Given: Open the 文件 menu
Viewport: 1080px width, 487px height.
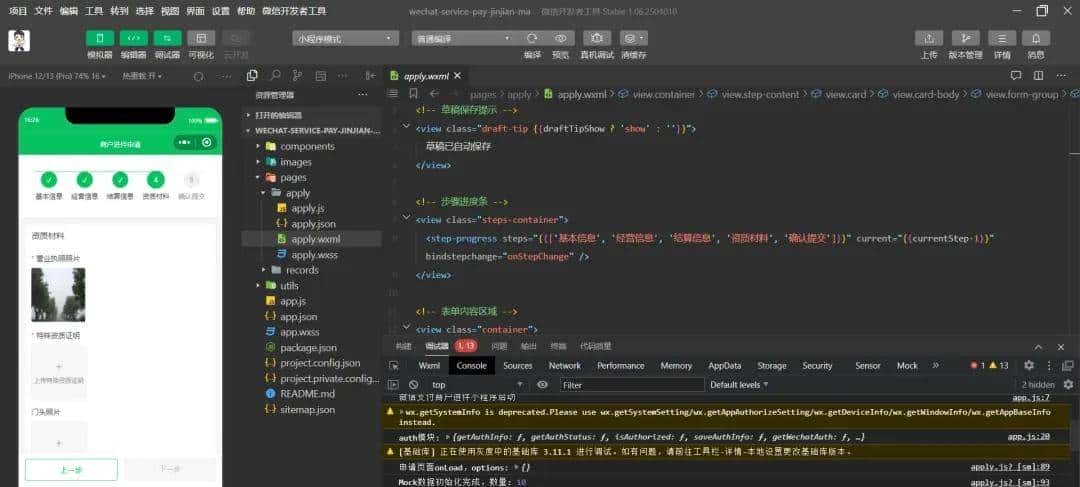Looking at the screenshot, I should (x=43, y=11).
